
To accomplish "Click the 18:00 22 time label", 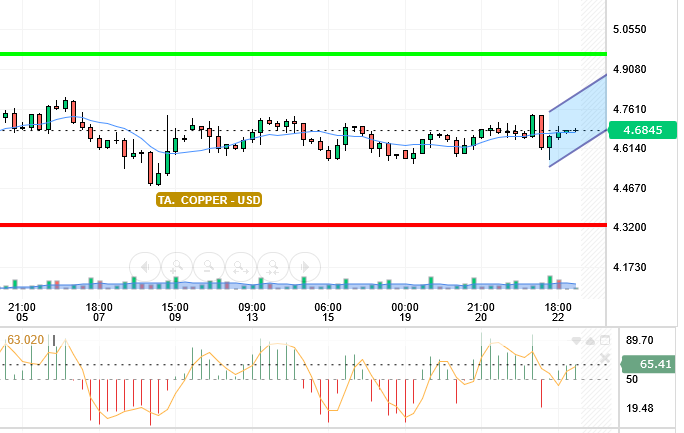I will click(558, 312).
